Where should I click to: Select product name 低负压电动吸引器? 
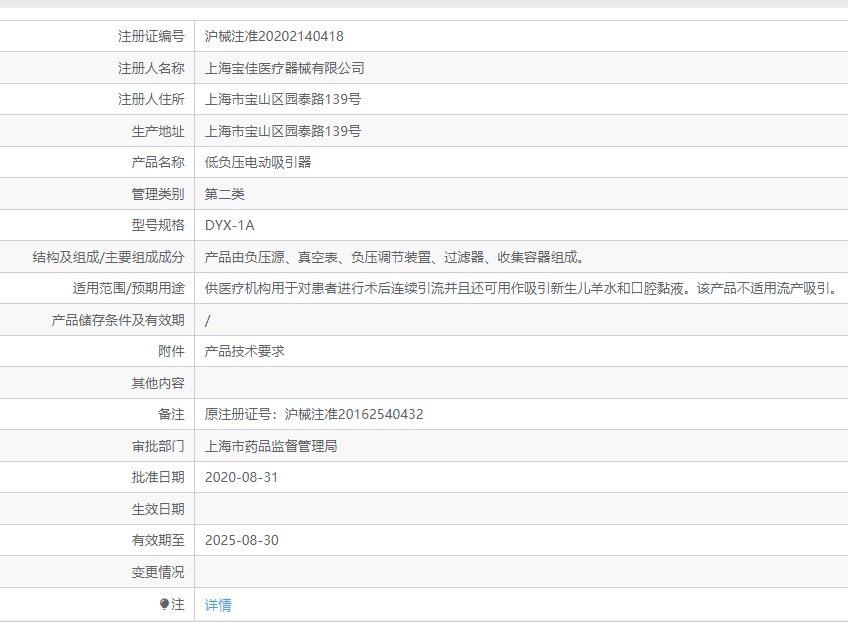[x=258, y=162]
